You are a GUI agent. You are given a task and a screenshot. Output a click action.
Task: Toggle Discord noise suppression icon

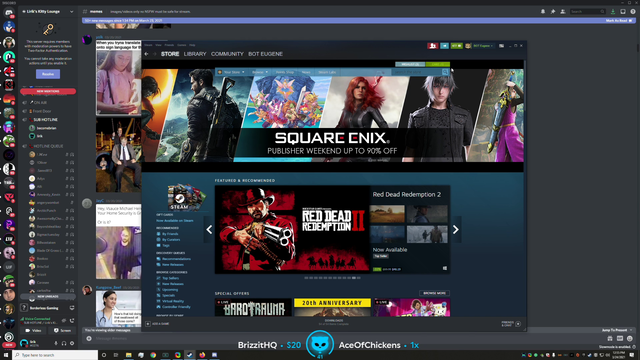(x=64, y=320)
